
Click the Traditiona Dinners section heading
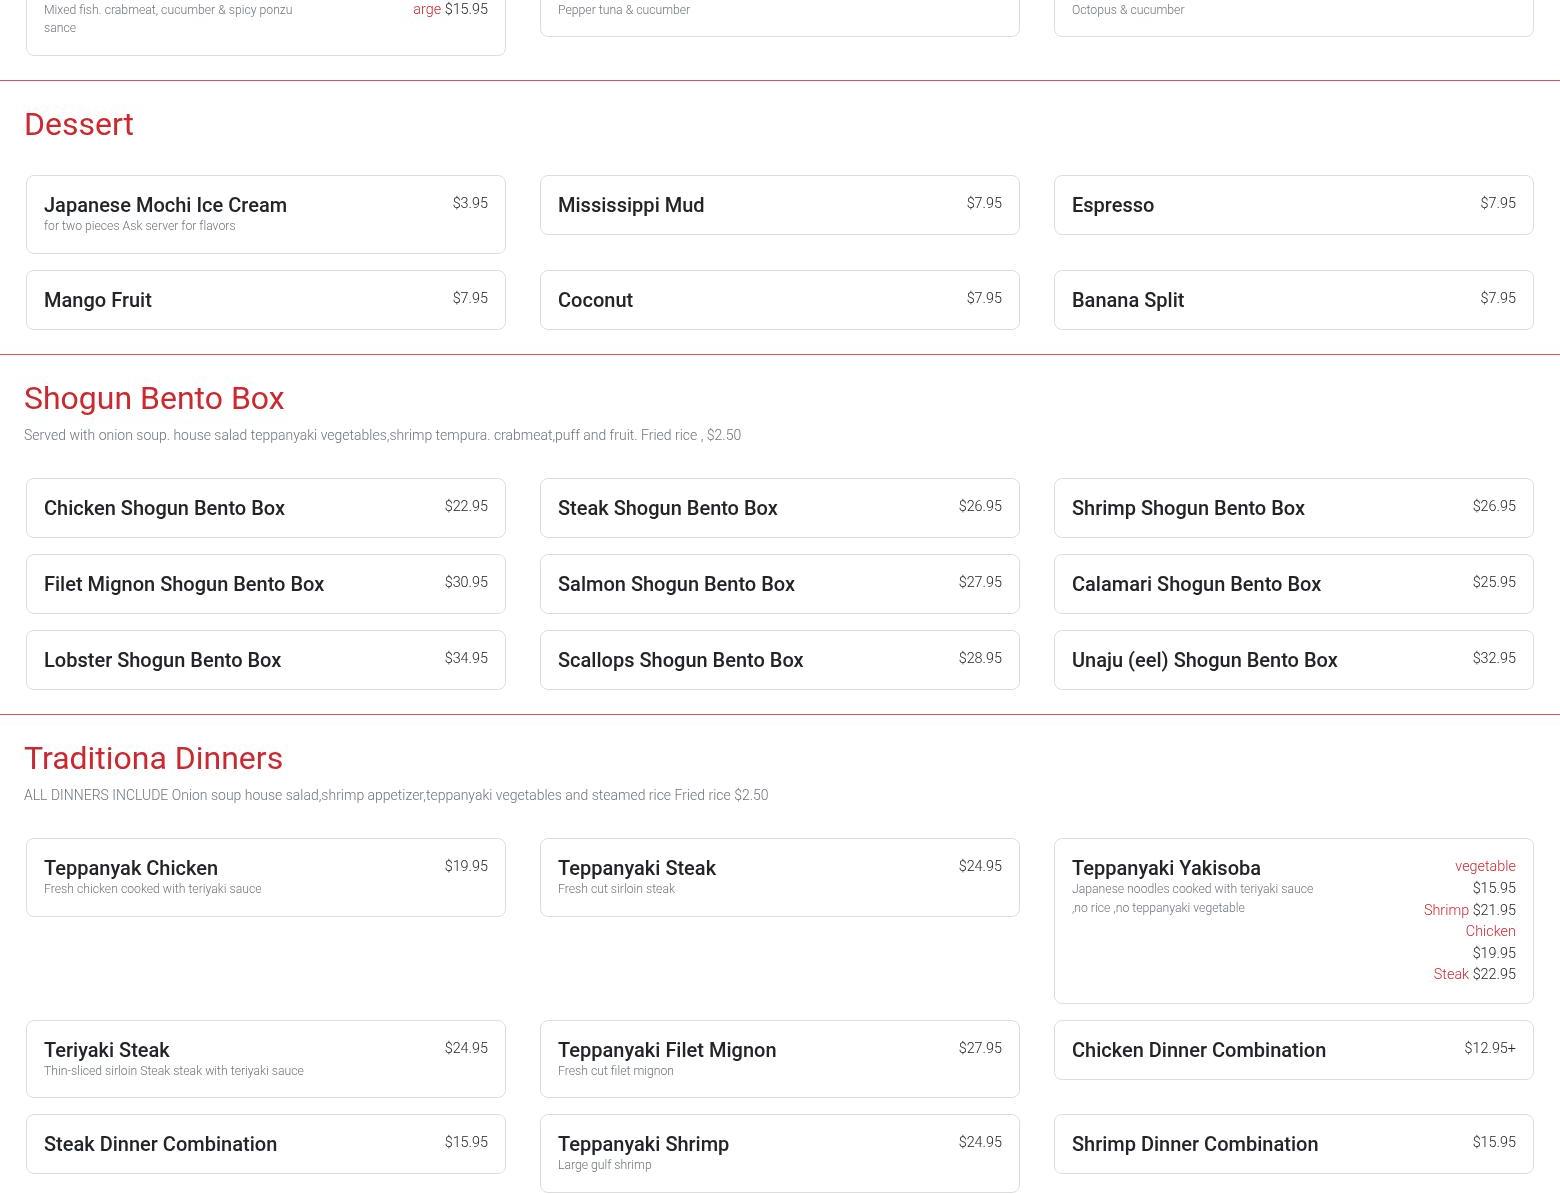[153, 758]
